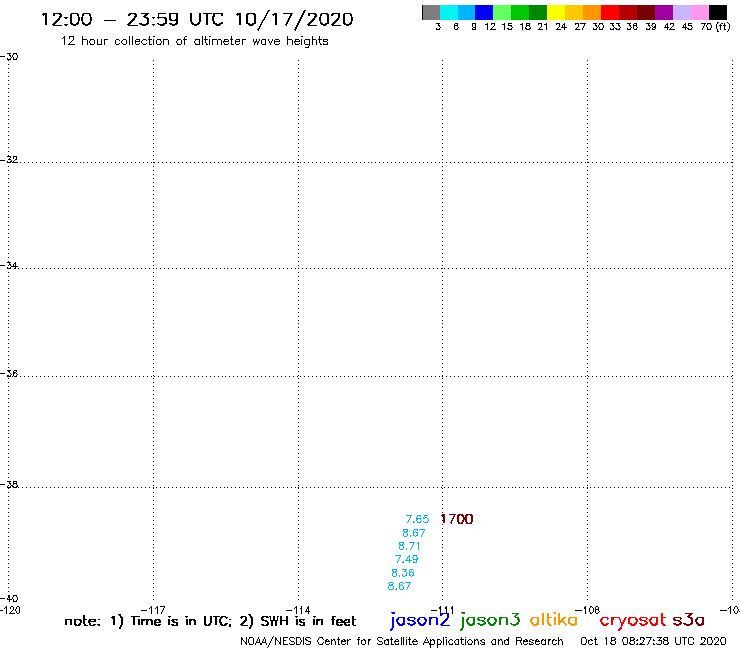The width and height of the screenshot is (740, 650).
Task: Click the 8.67 value directly below 8.36
Action: tap(399, 586)
